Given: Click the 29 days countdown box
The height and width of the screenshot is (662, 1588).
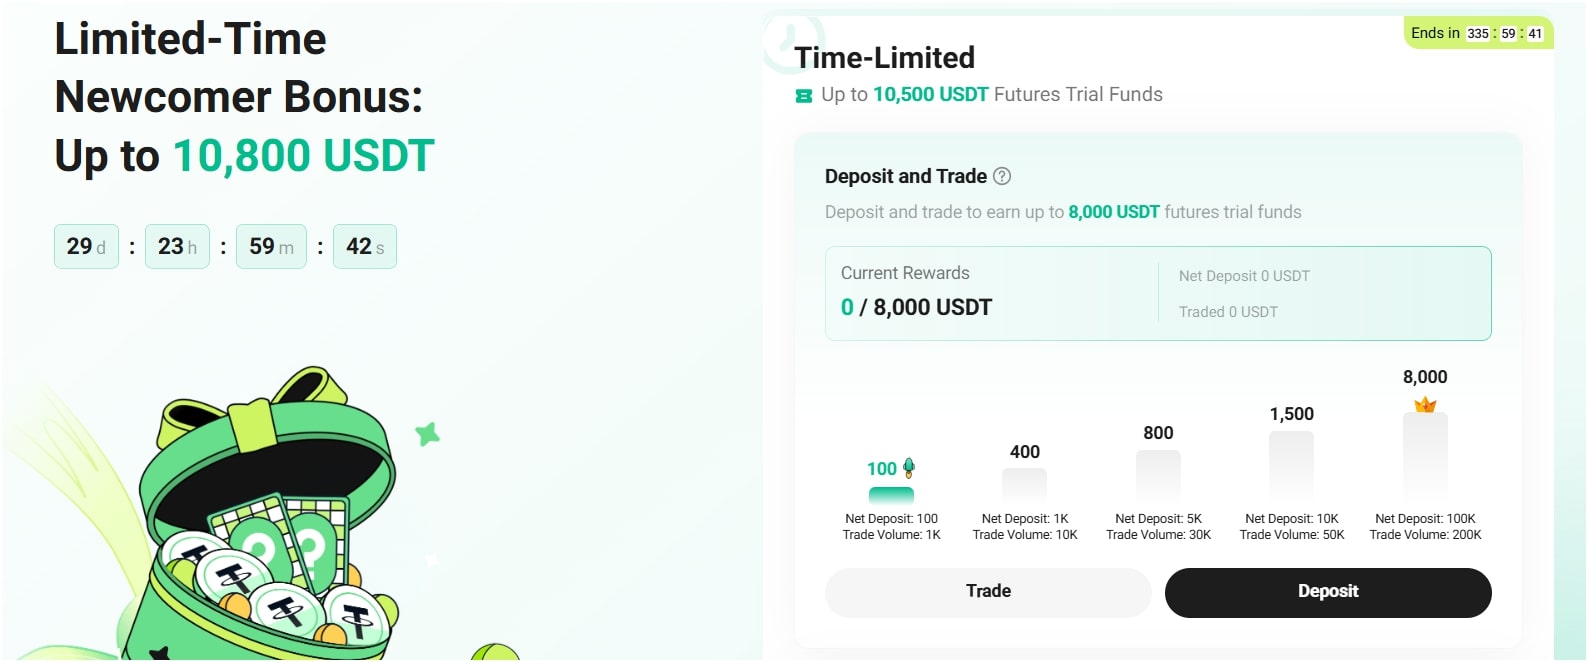Looking at the screenshot, I should 86,247.
